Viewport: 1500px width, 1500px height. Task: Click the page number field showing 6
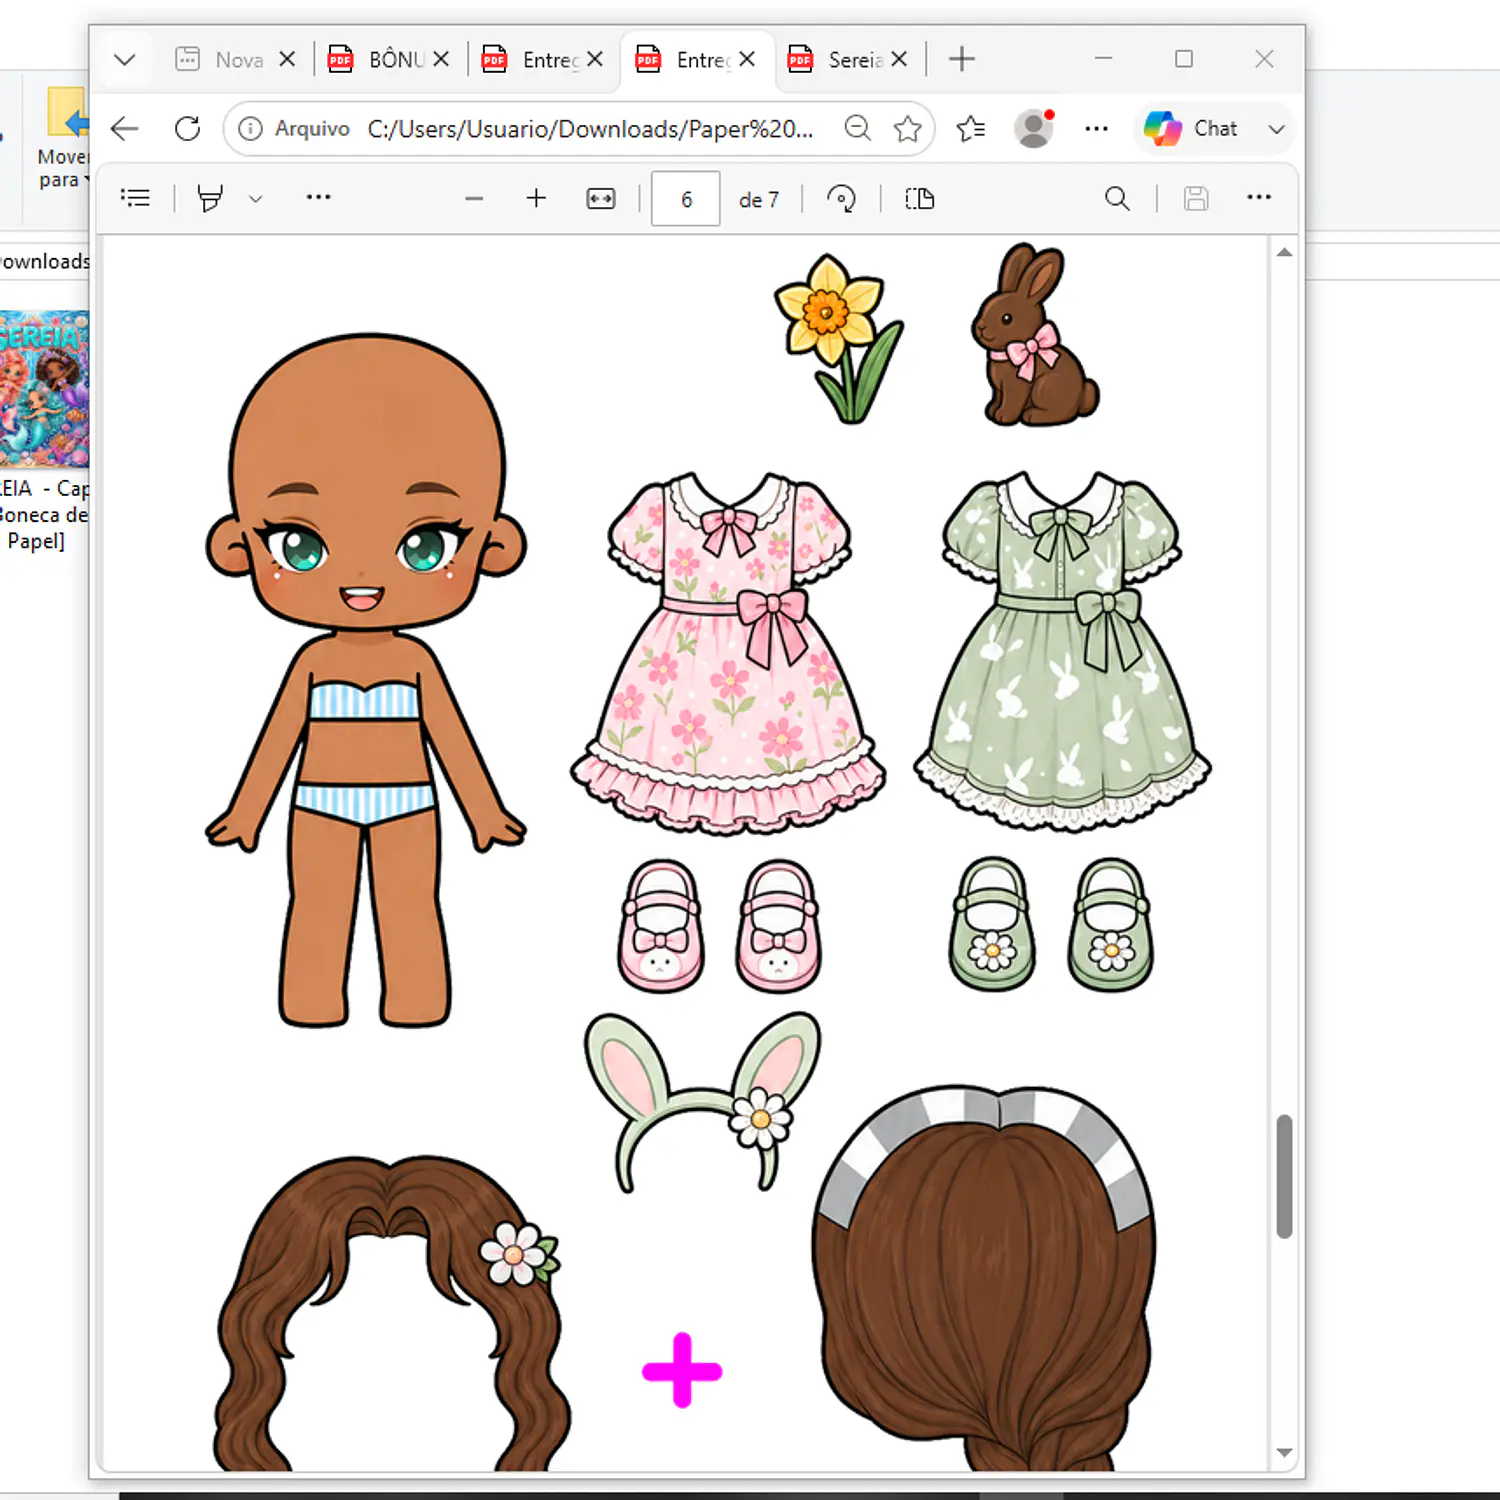[686, 199]
